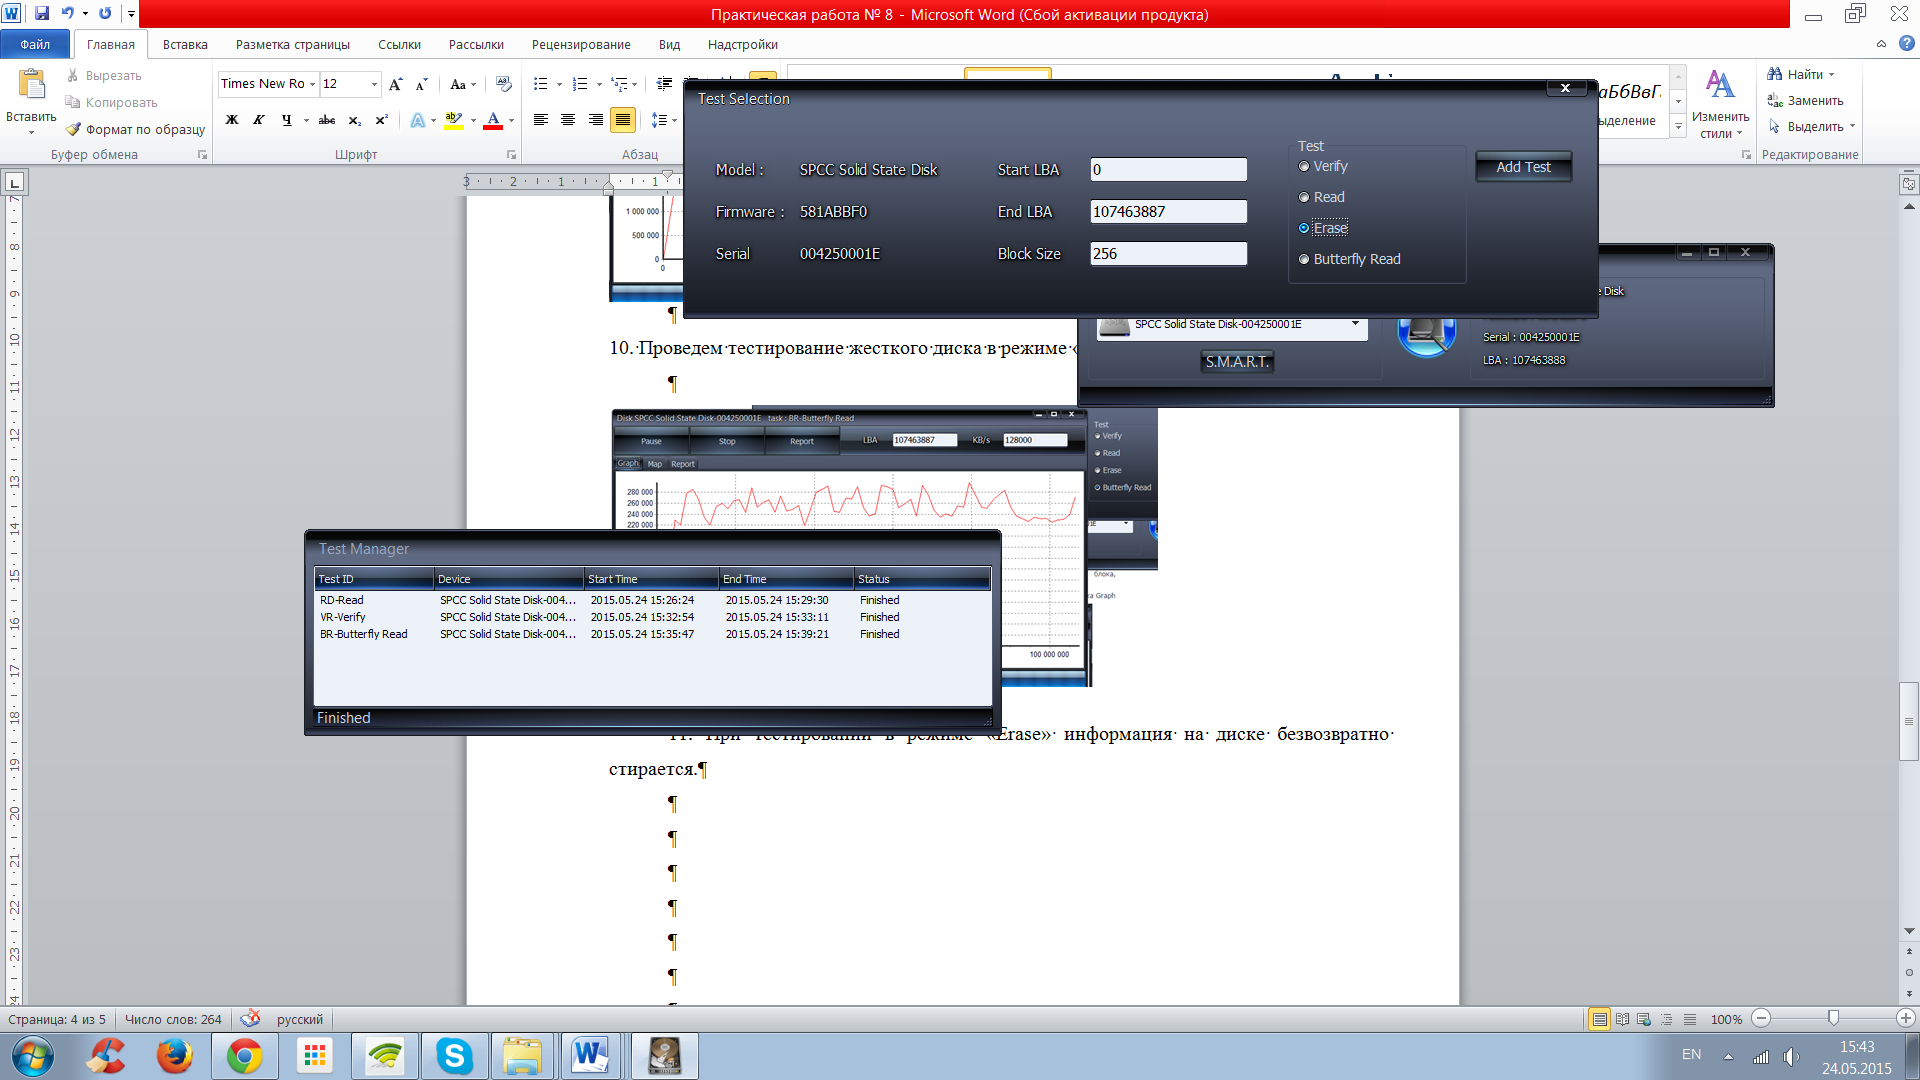Open Google Chrome from taskbar
The image size is (1920, 1080).
coord(244,1056)
